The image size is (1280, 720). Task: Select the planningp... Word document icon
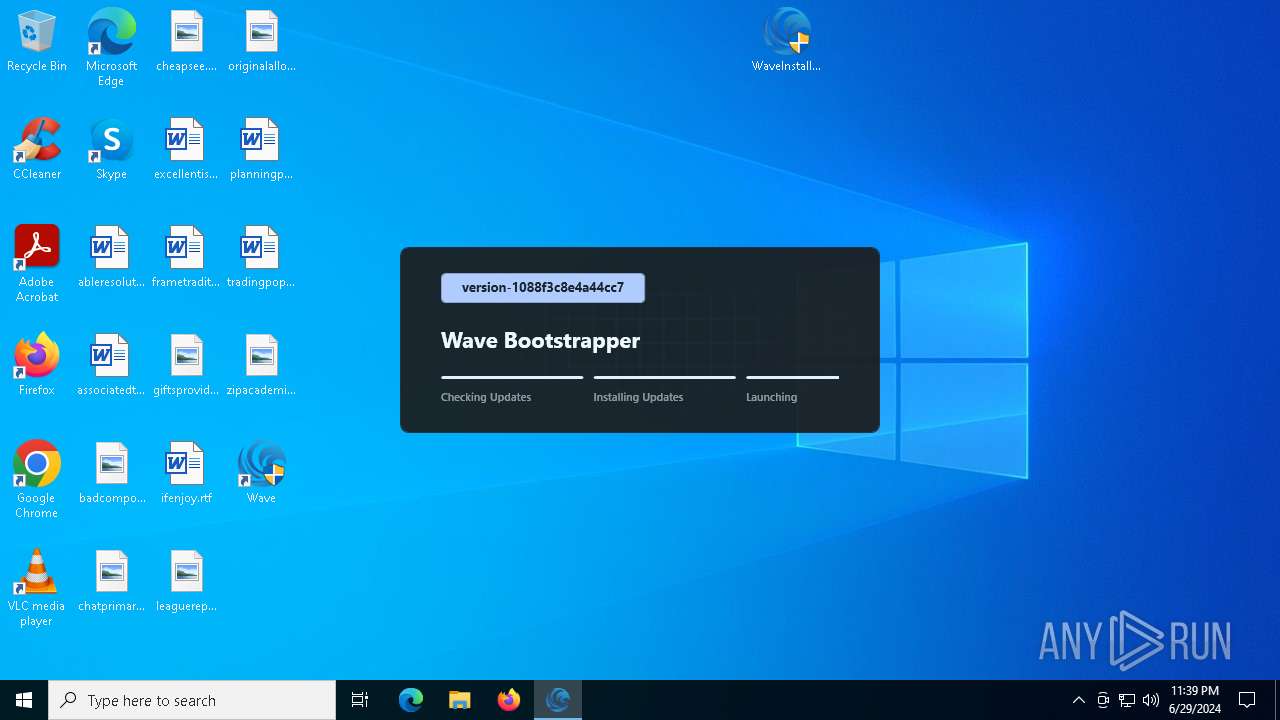tap(261, 149)
